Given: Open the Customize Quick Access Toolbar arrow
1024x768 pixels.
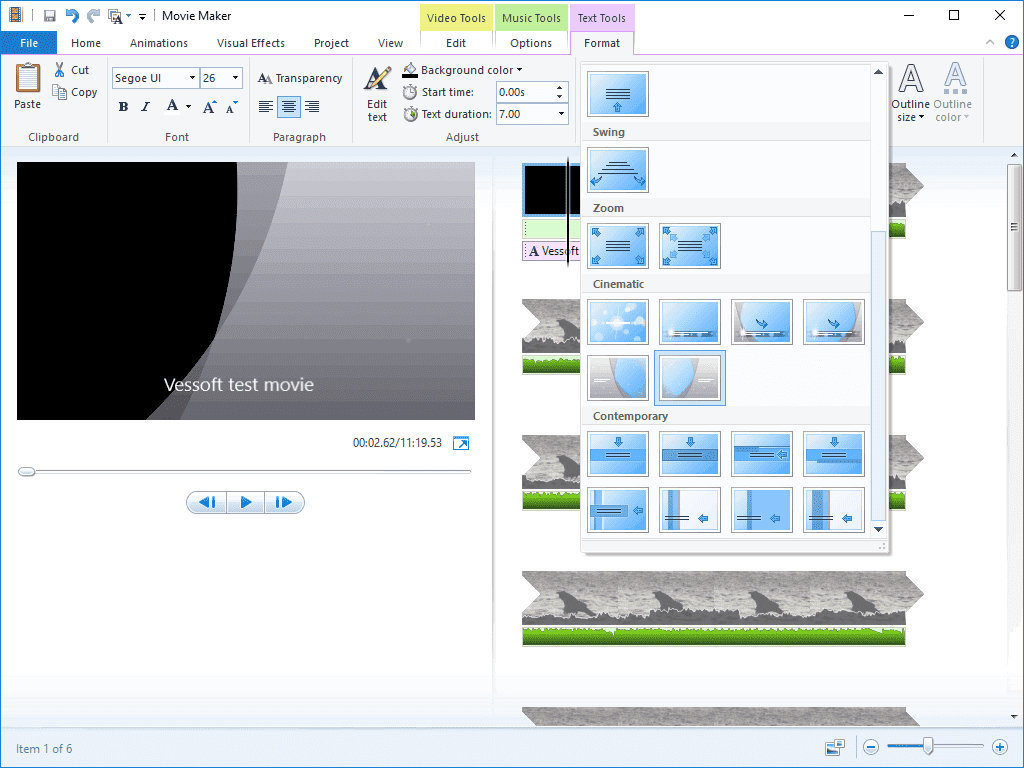Looking at the screenshot, I should coord(142,16).
